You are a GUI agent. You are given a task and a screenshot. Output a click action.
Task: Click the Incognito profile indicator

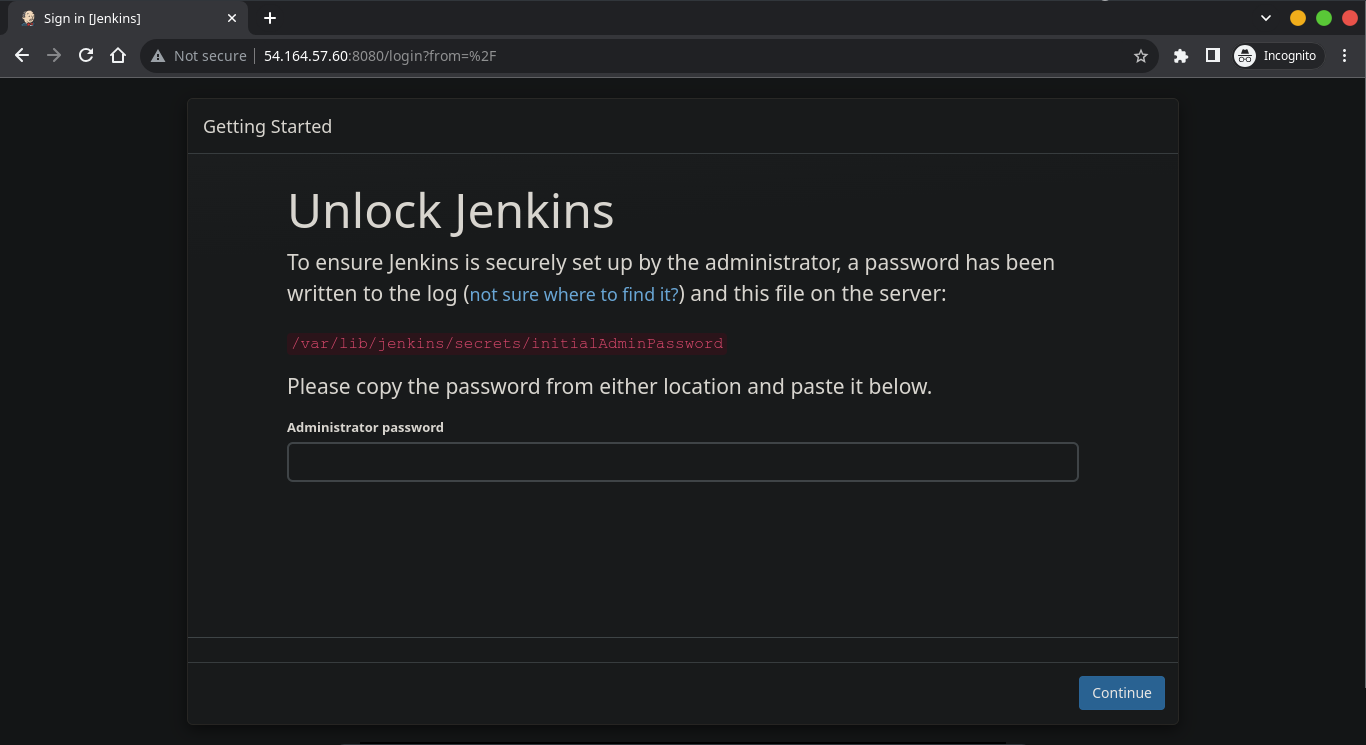[1276, 56]
